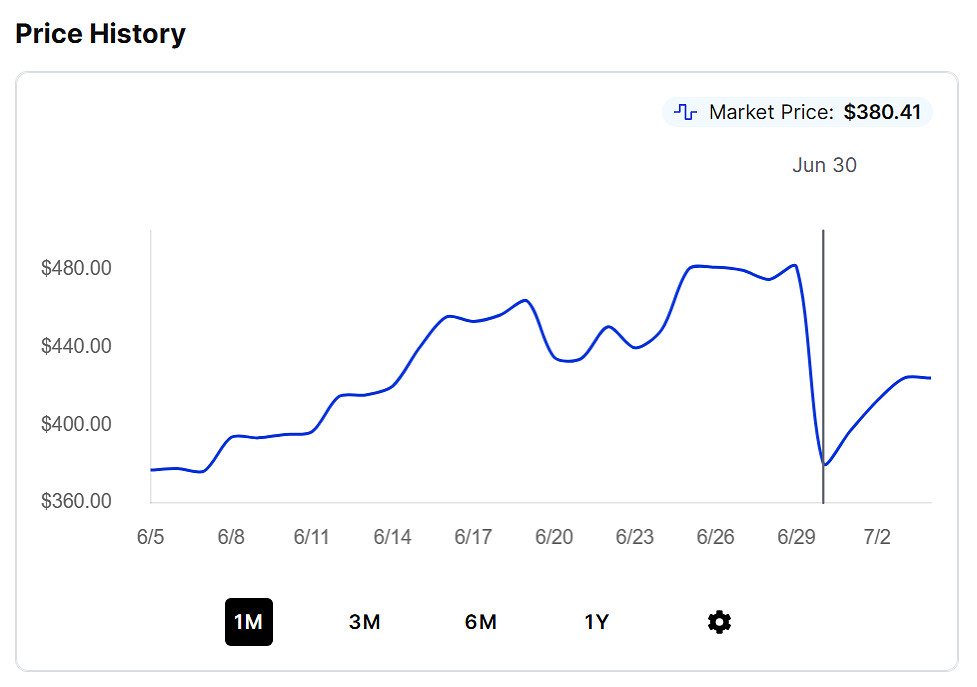Click the 6/5 date axis label
The image size is (977, 687).
tap(150, 537)
